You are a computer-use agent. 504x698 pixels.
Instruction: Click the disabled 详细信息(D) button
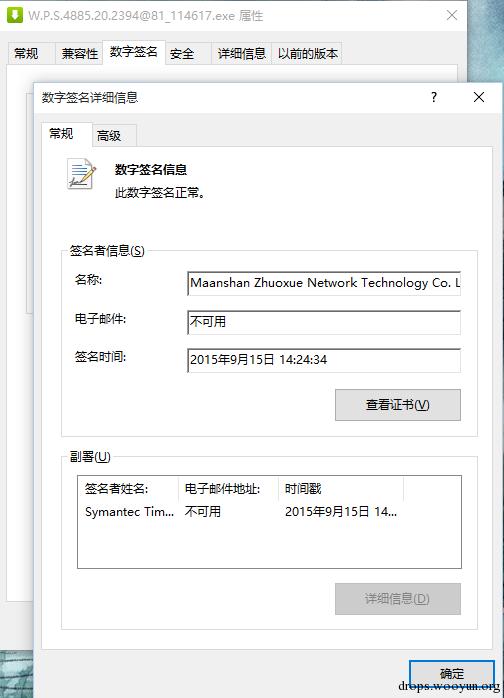tap(398, 599)
